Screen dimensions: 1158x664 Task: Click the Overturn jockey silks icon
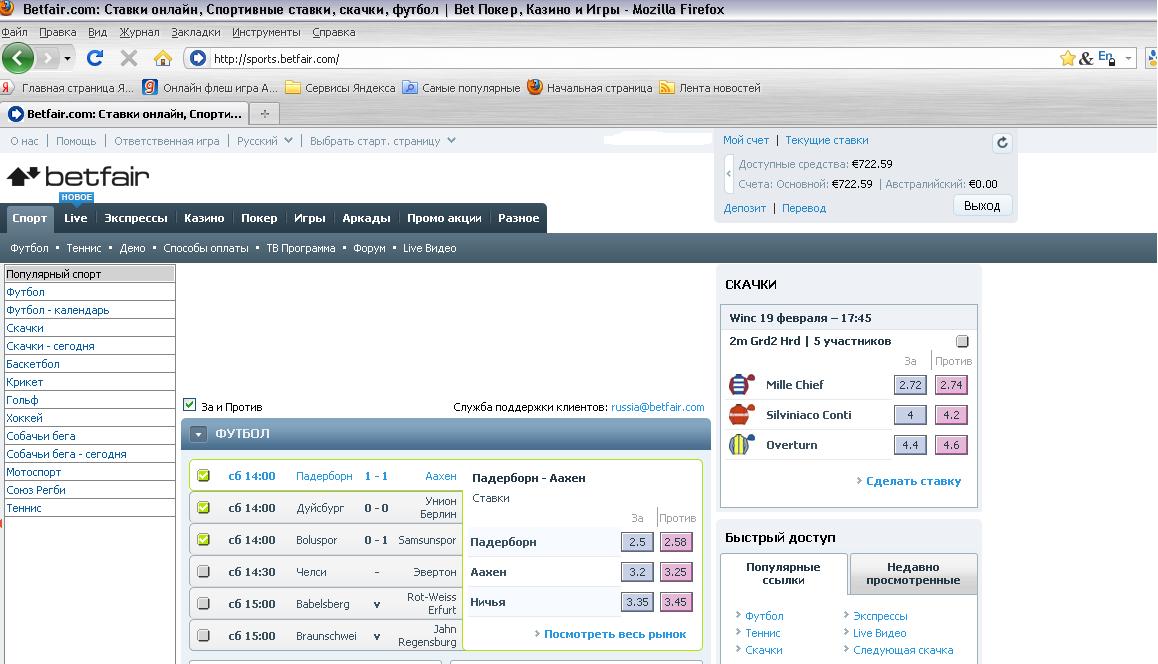pyautogui.click(x=741, y=445)
